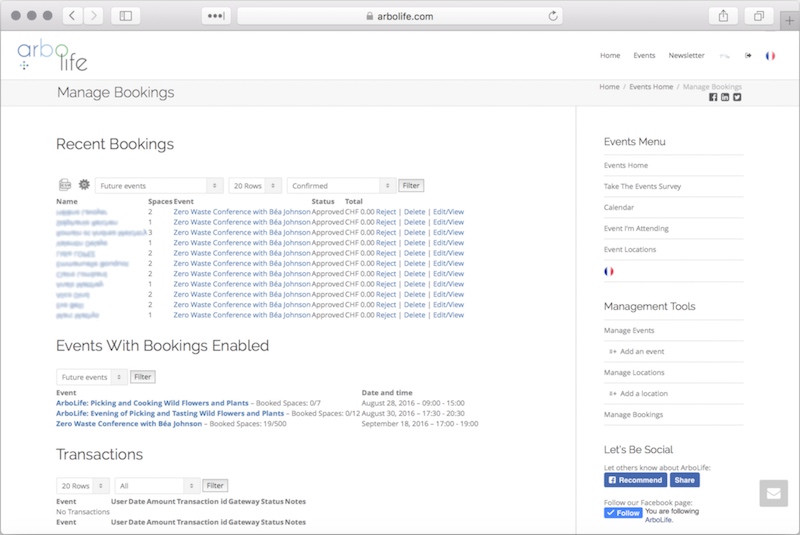
Task: Open Event I'm Attending in the sidebar
Action: 636,228
